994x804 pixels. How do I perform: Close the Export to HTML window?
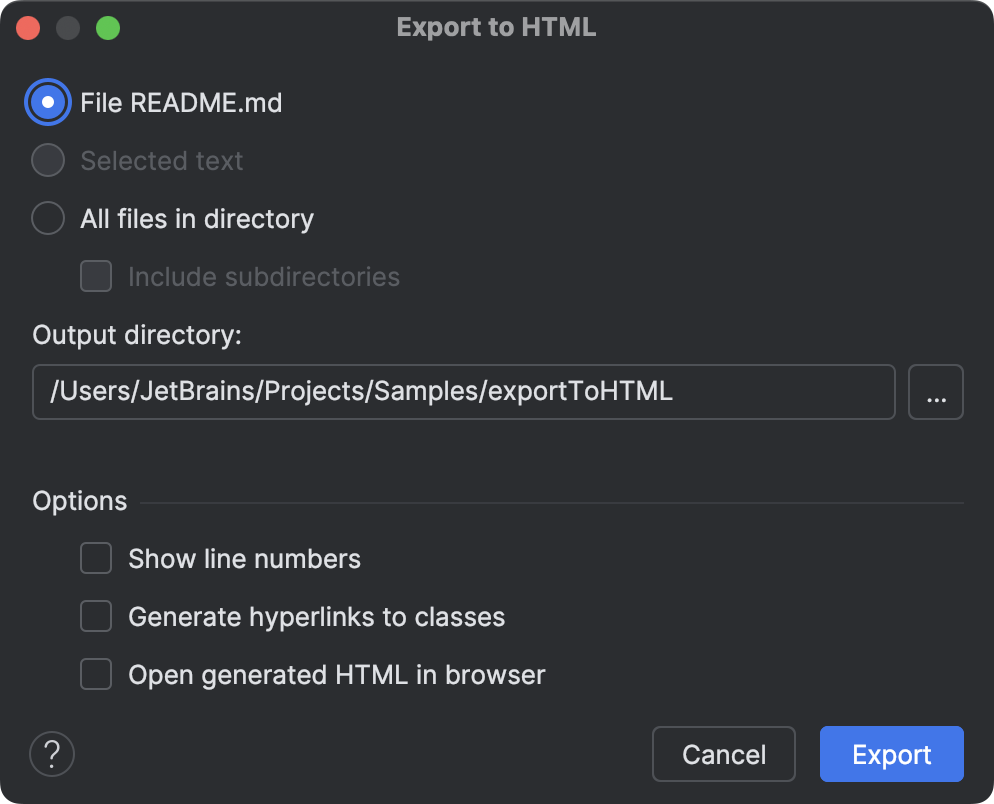tap(28, 27)
